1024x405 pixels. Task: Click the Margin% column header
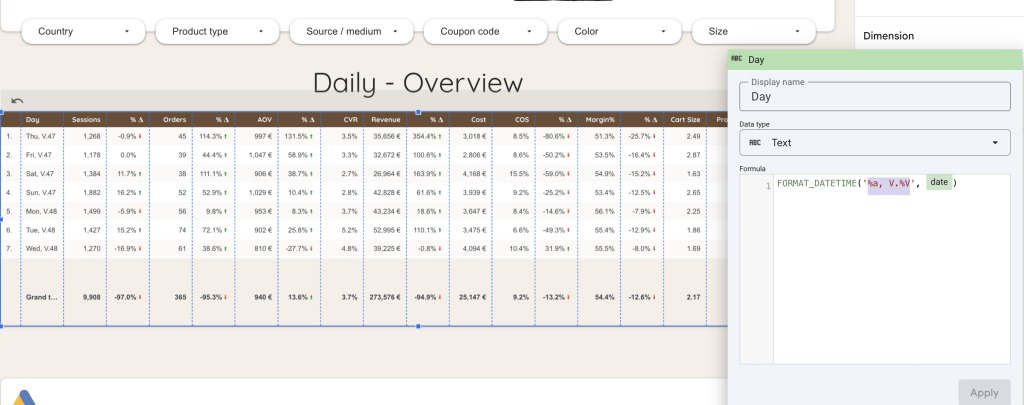pyautogui.click(x=601, y=119)
